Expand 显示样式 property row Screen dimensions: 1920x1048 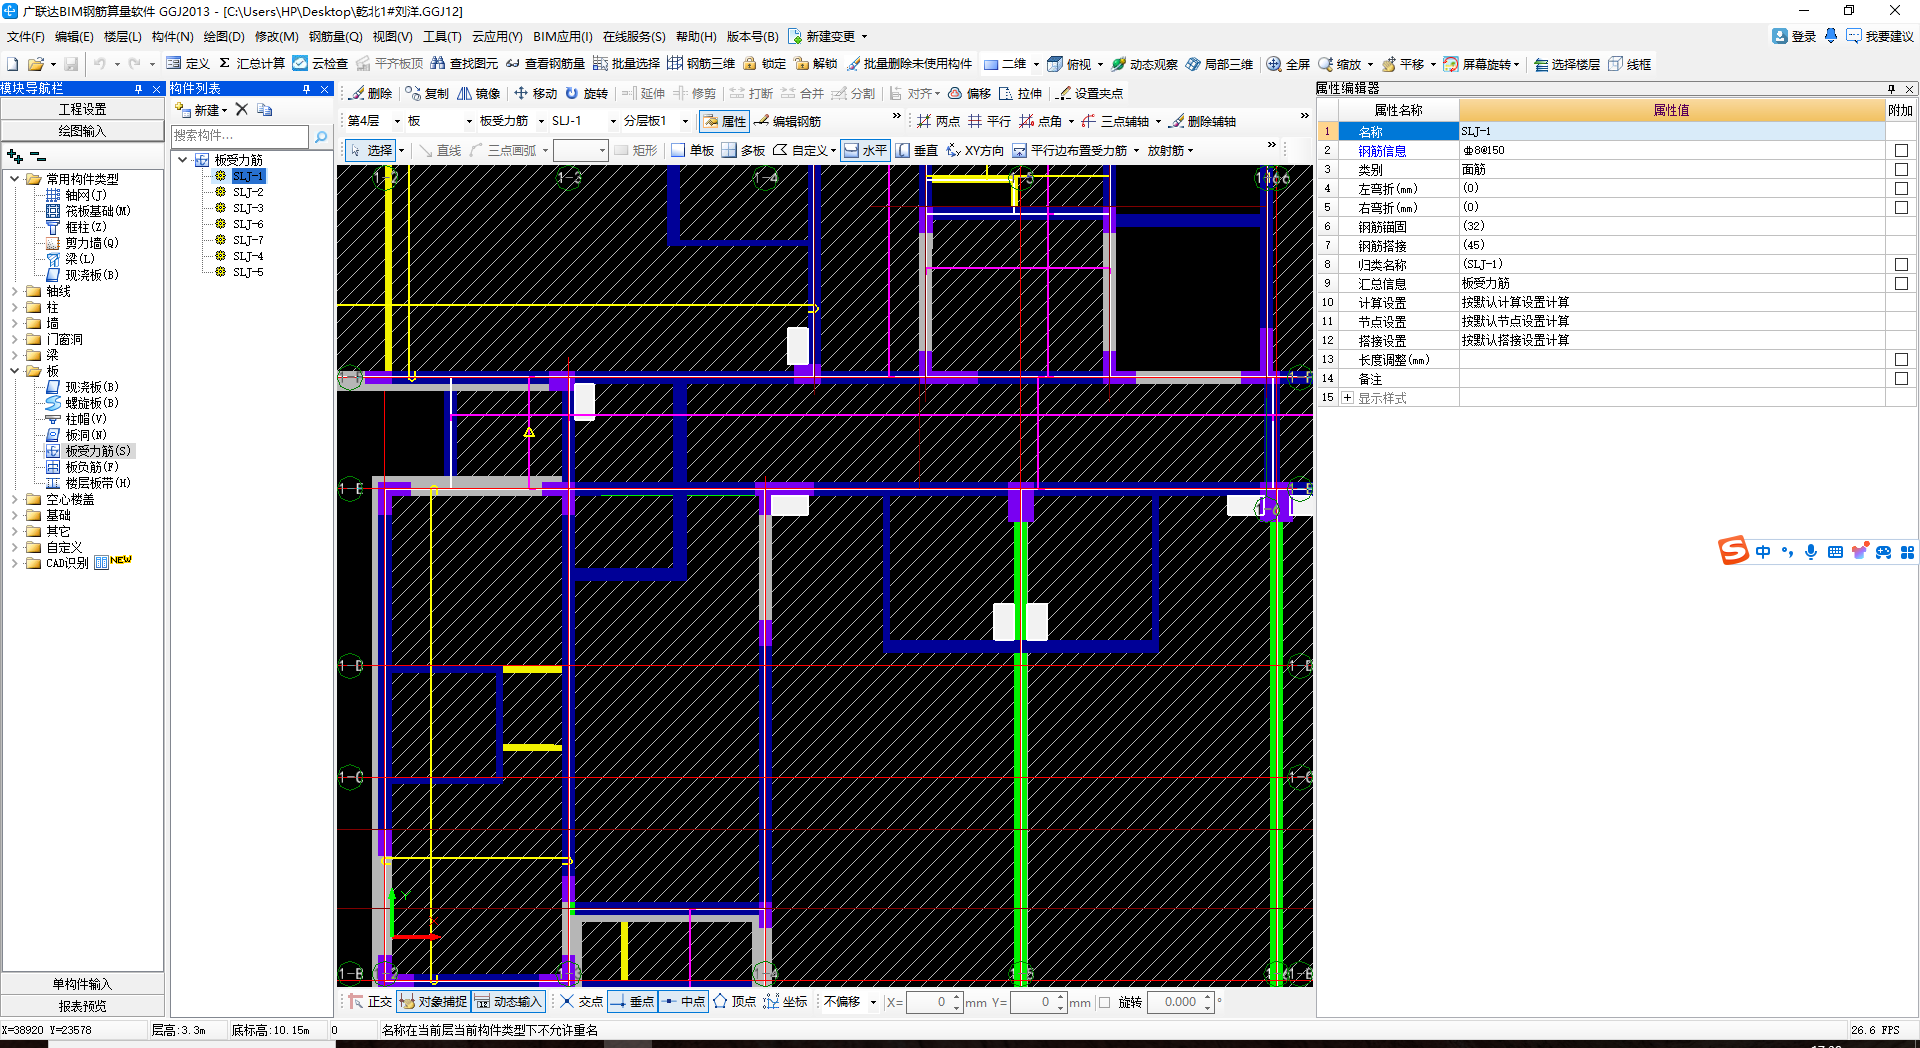click(1347, 397)
